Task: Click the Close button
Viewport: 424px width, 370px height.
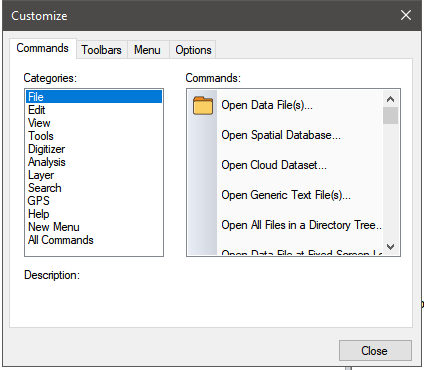Action: (375, 351)
